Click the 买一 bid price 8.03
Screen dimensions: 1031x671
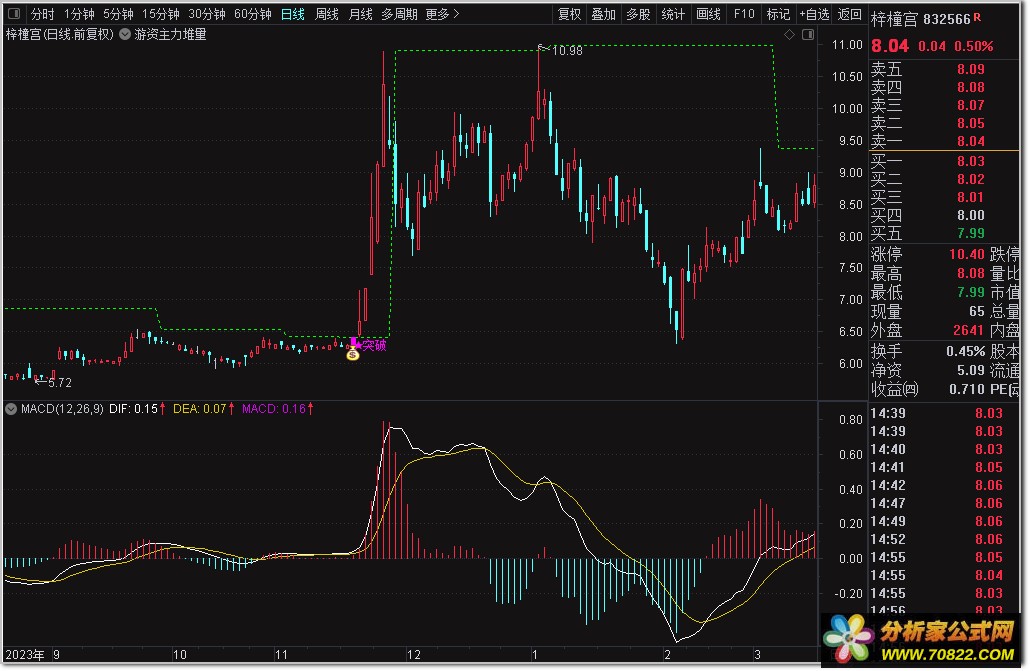pos(971,161)
